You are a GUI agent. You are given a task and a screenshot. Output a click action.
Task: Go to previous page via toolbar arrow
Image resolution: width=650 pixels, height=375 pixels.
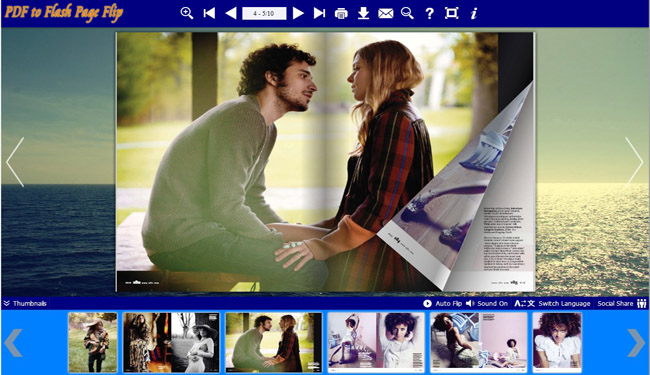coord(231,13)
